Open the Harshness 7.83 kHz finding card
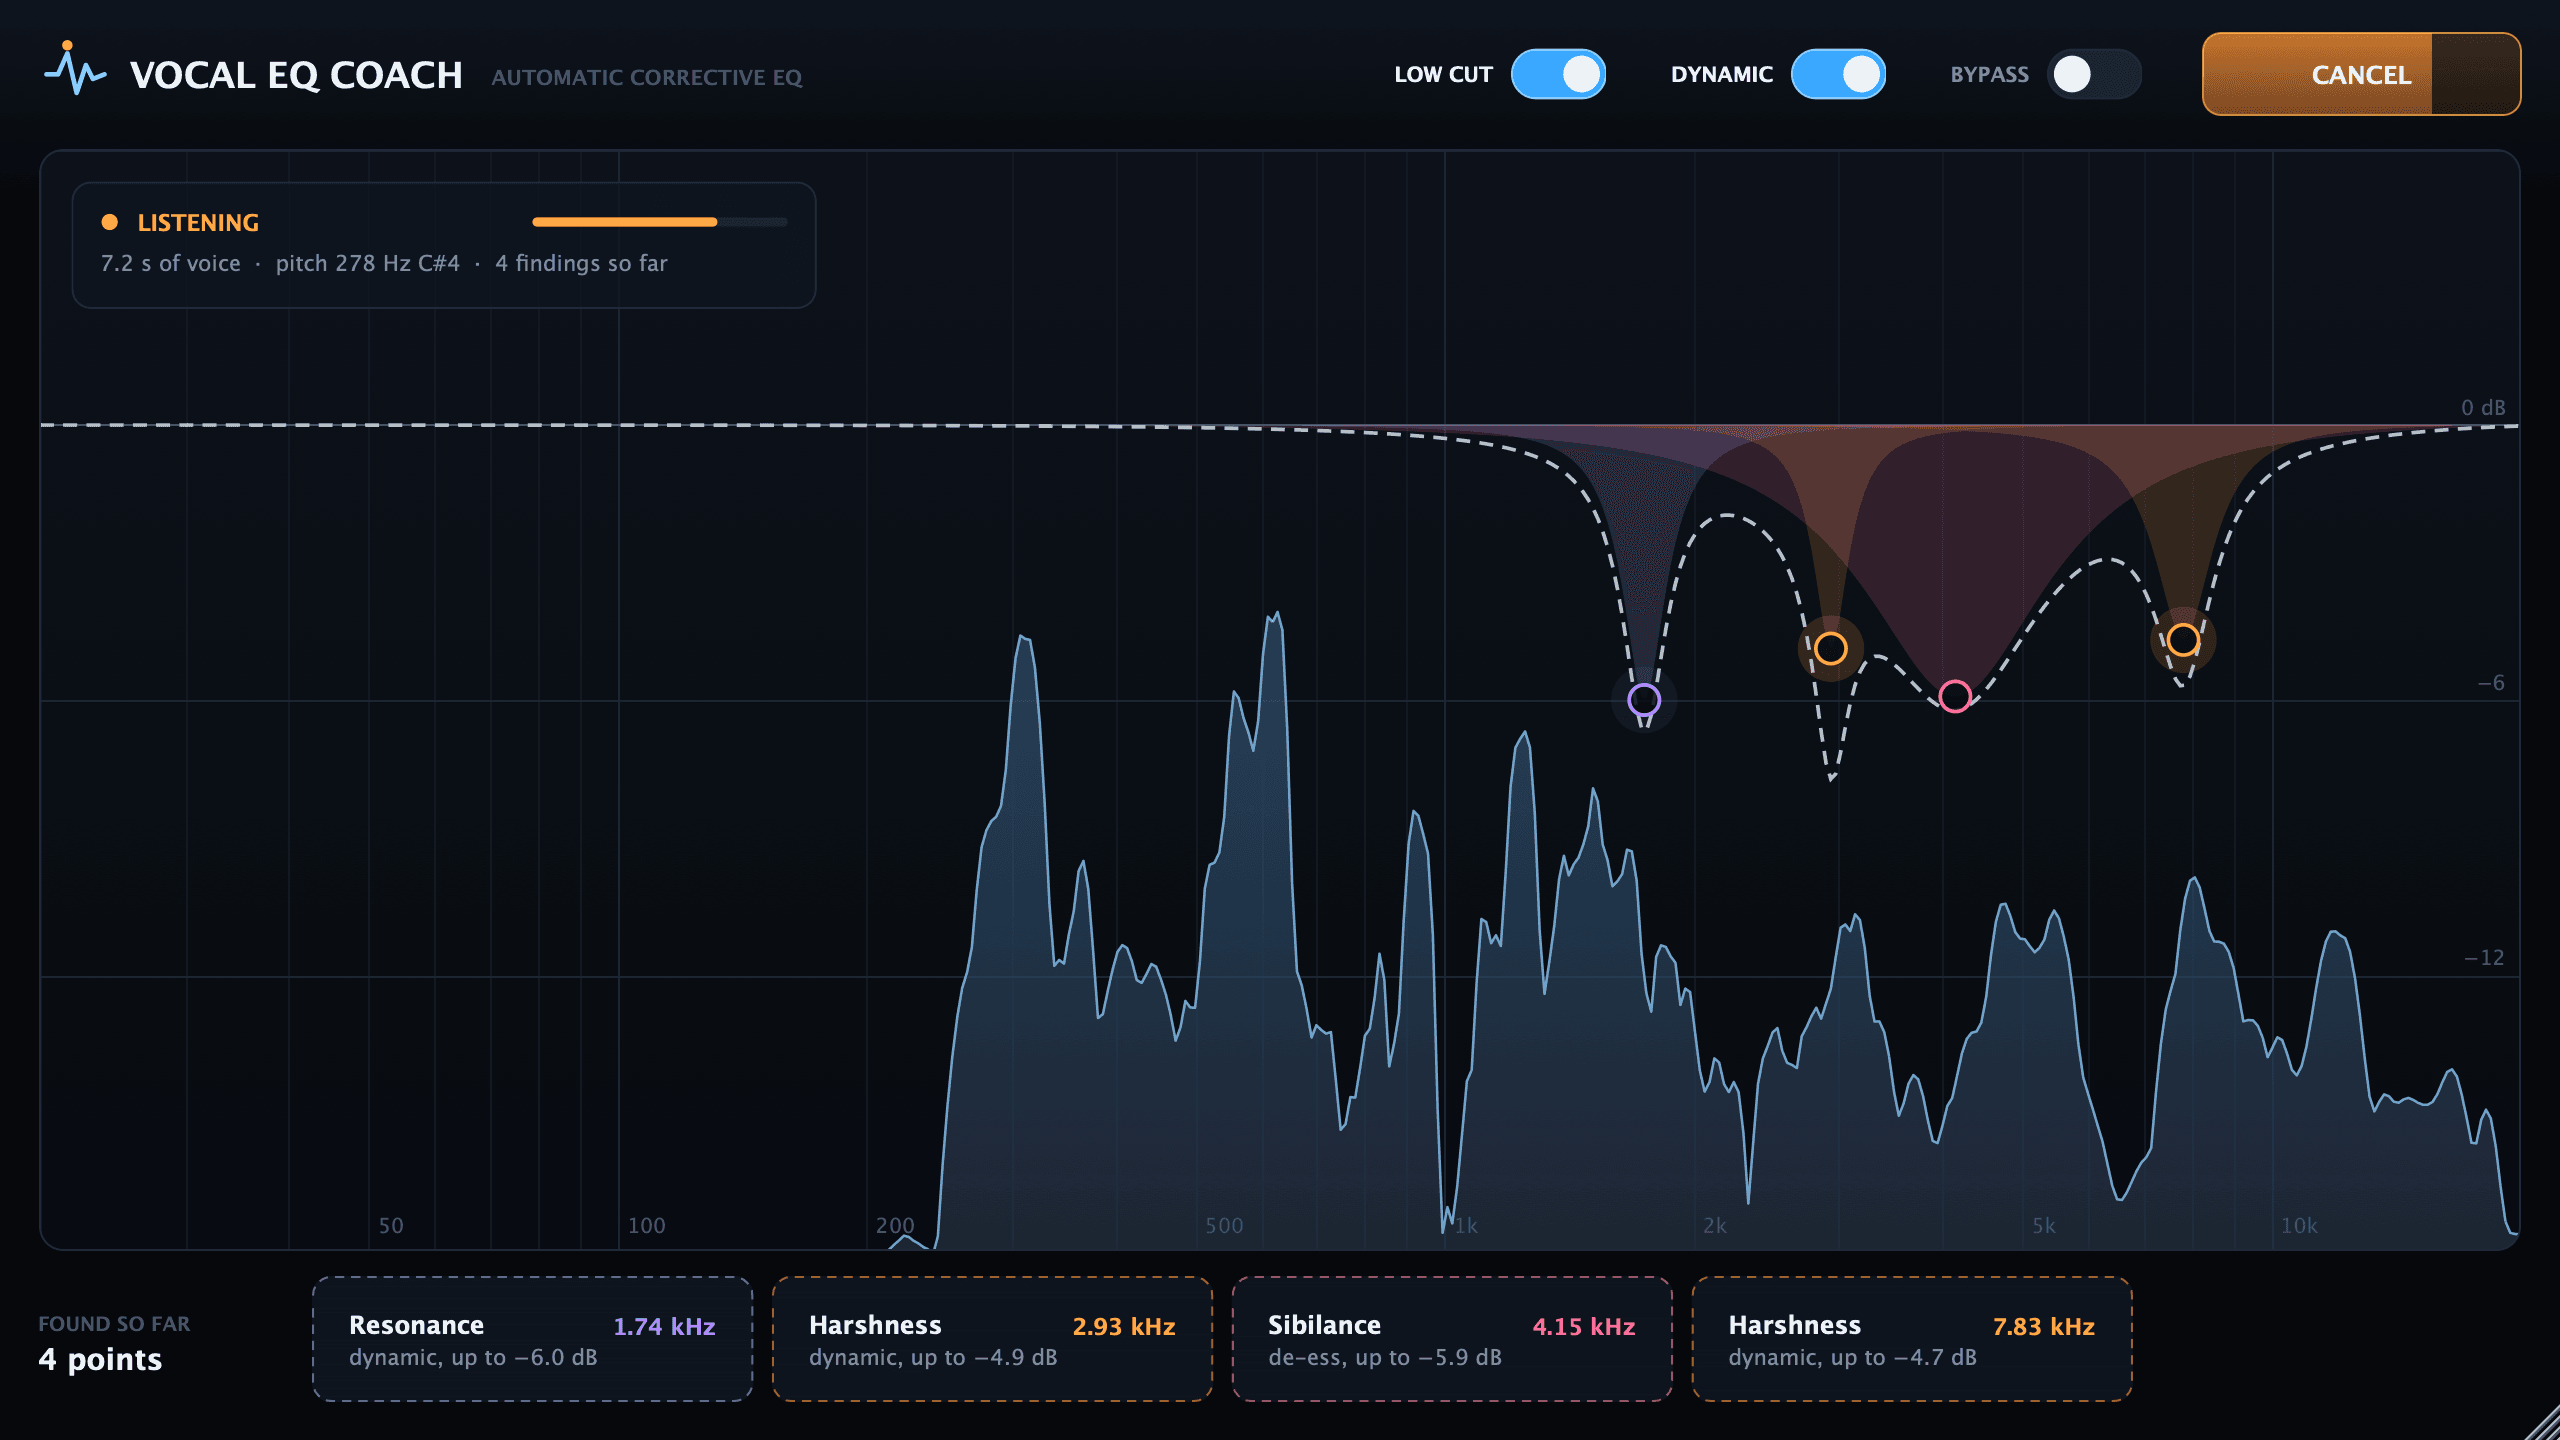The height and width of the screenshot is (1440, 2560). [1912, 1339]
